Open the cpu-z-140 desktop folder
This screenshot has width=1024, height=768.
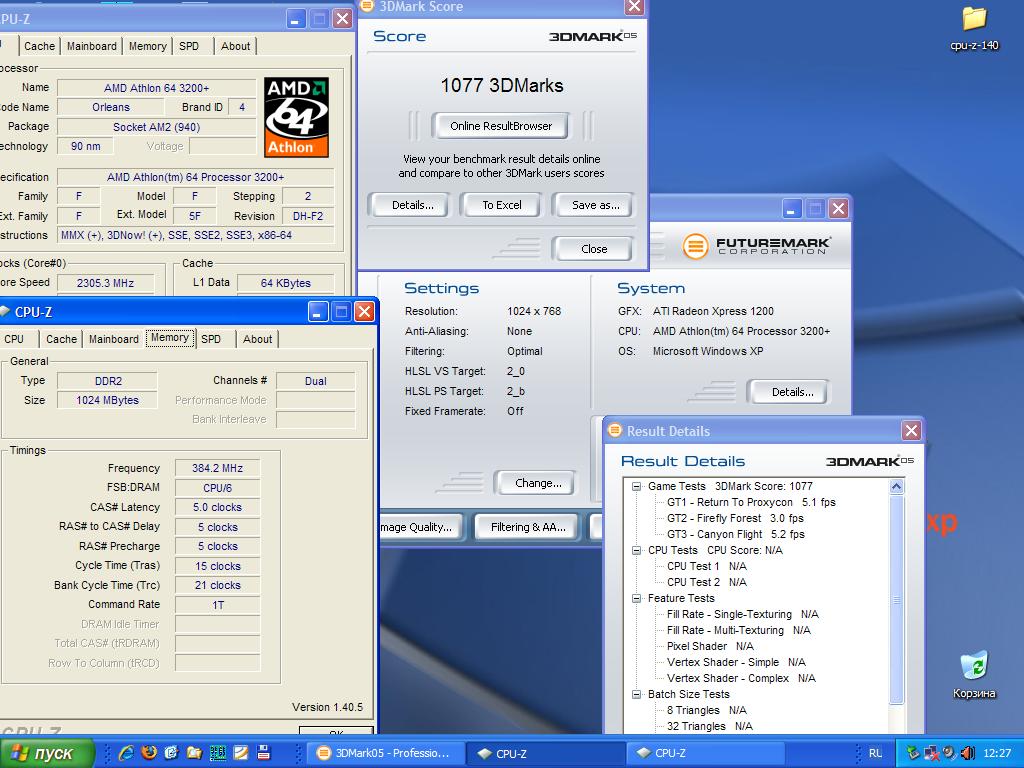[x=974, y=27]
